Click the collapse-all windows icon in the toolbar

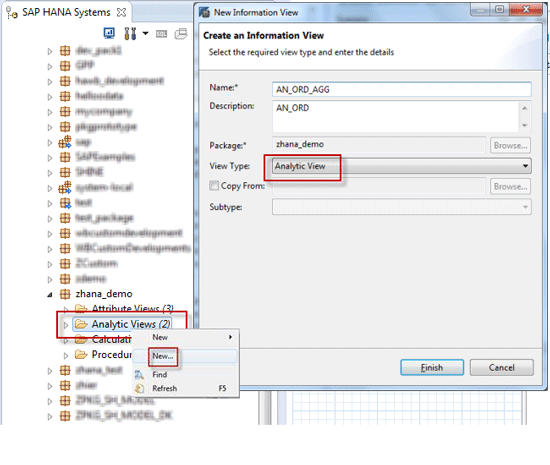pos(181,34)
